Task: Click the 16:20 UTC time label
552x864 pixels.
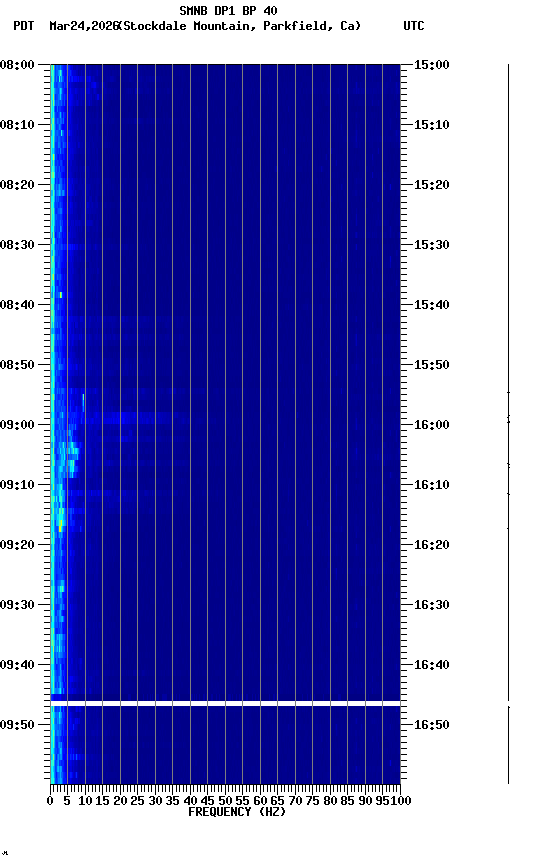Action: point(432,546)
